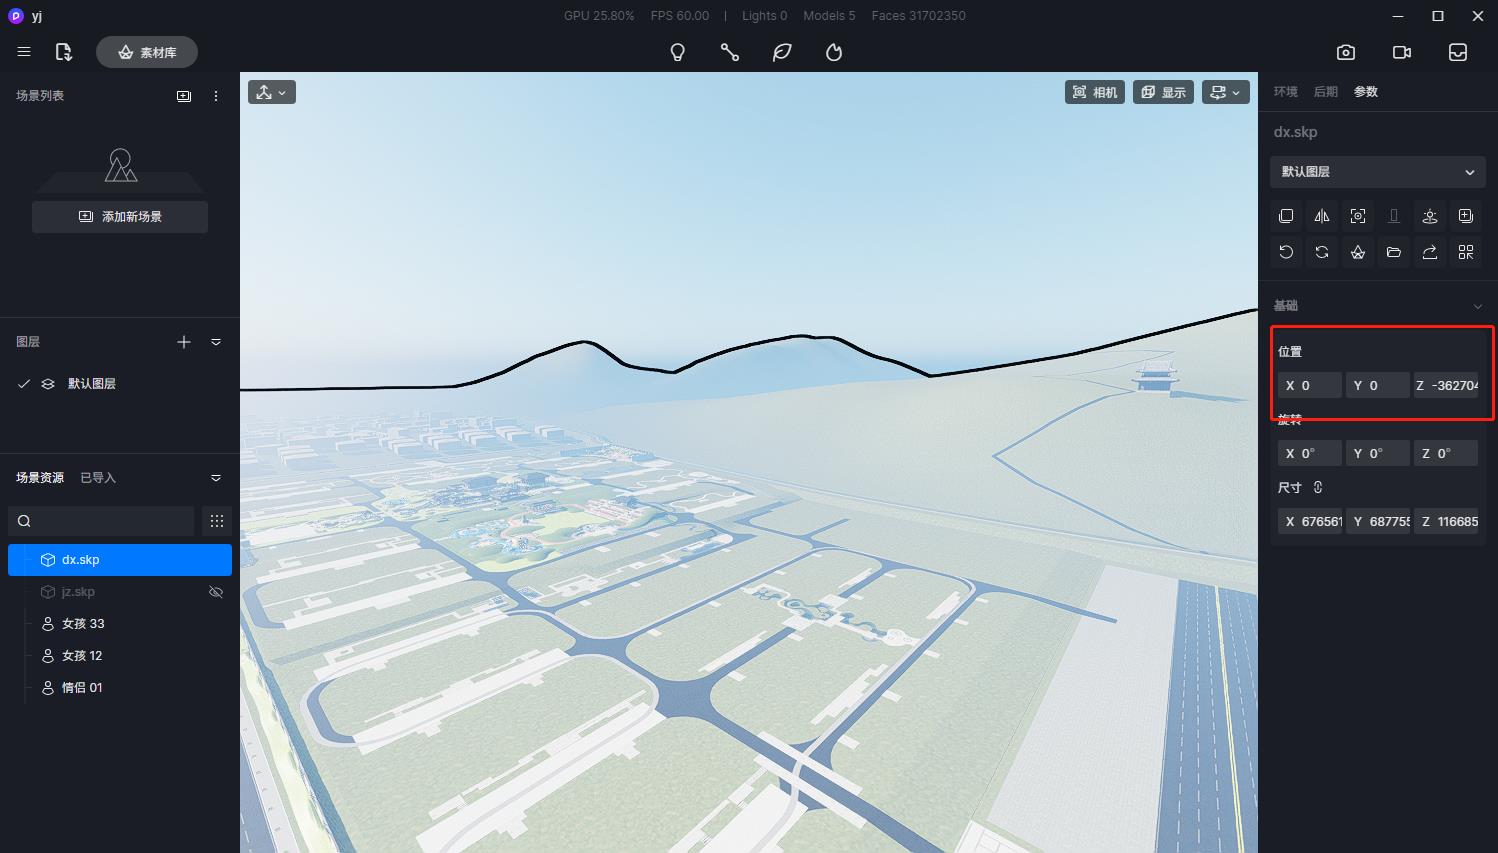Expand the 图层 panel dropdown arrow
Screen dimensions: 1498x853
coord(216,342)
